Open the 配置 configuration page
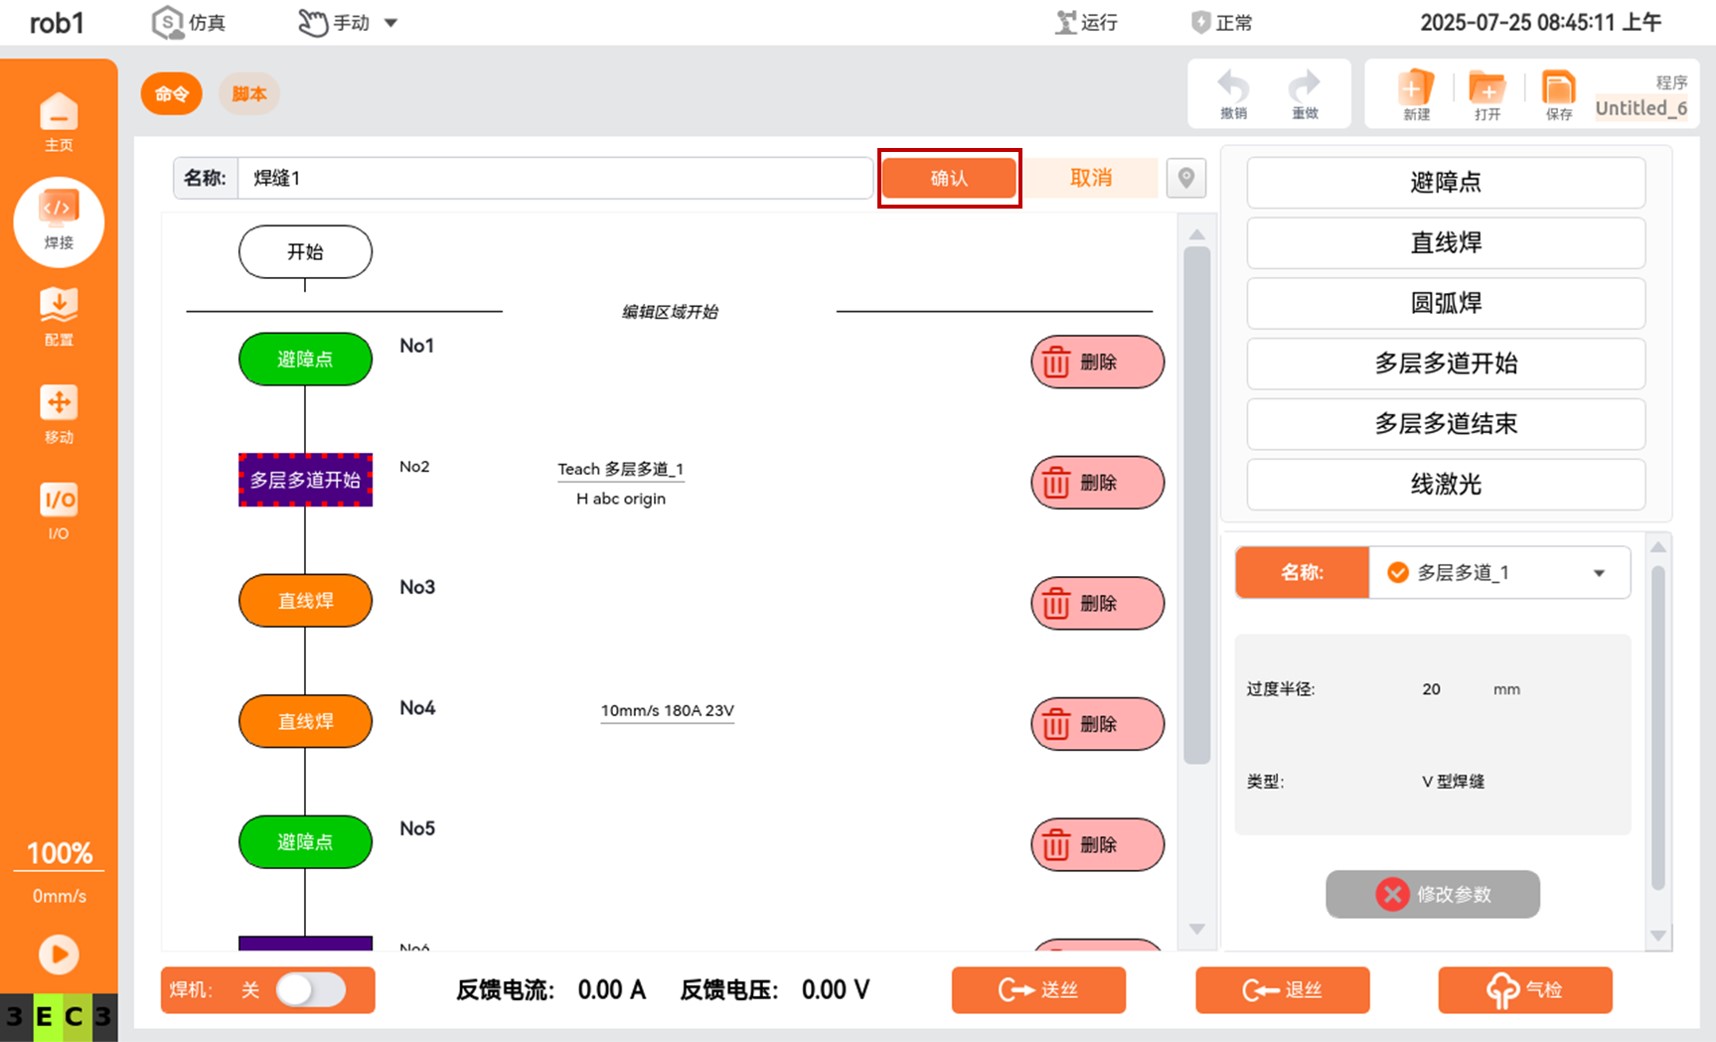The image size is (1716, 1042). 58,316
